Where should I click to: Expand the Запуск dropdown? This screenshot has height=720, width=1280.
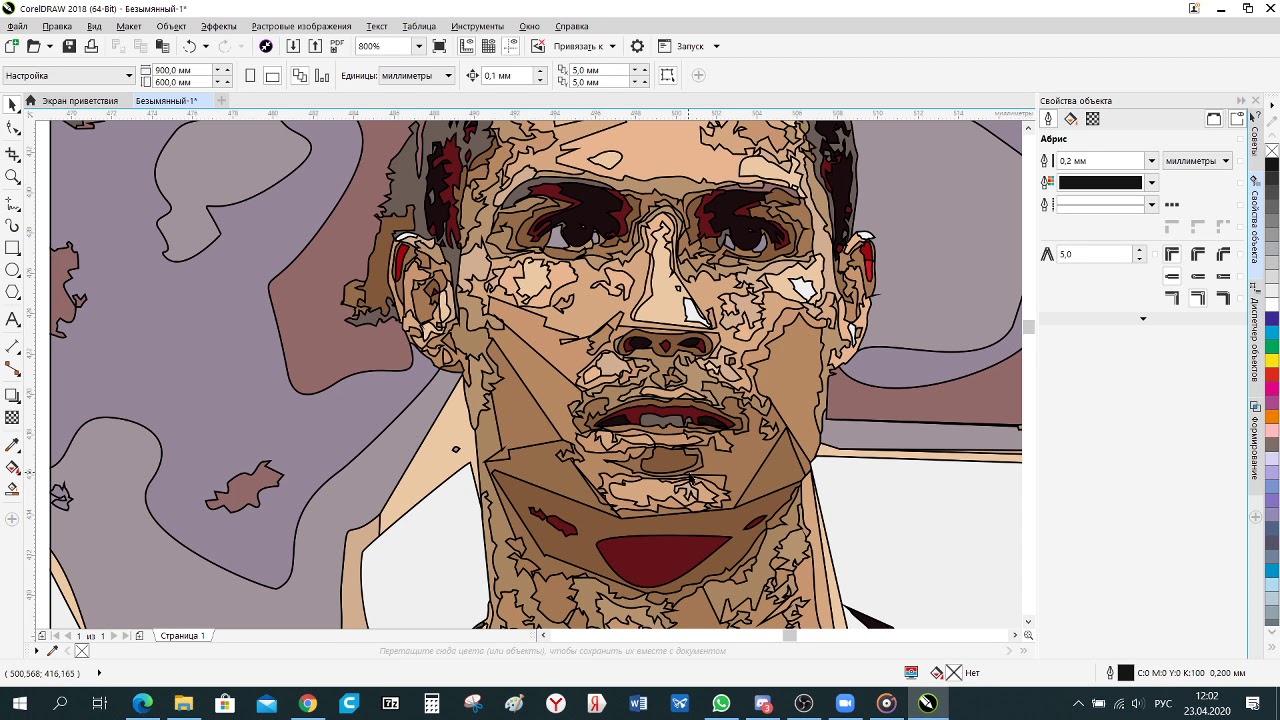[x=716, y=46]
